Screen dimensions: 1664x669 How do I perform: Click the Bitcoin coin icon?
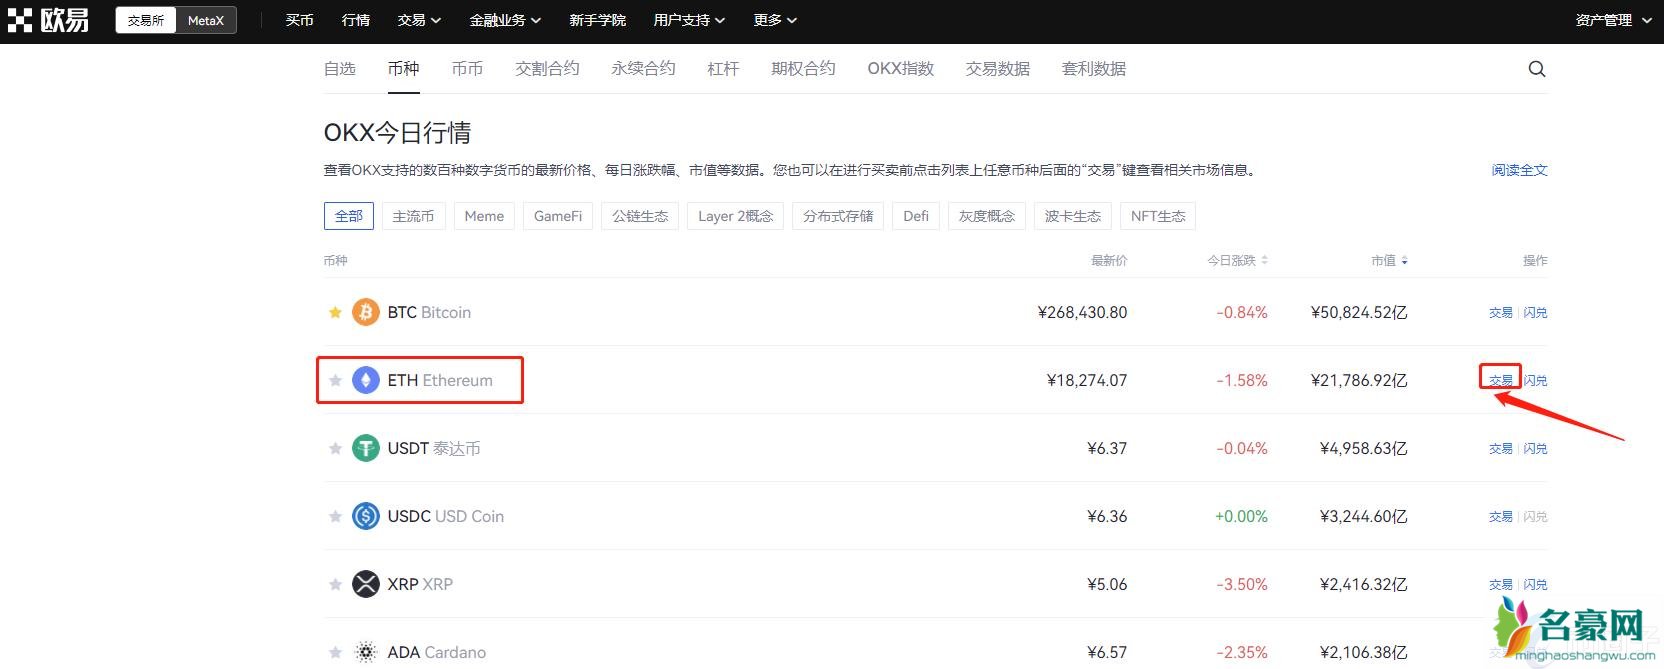(x=366, y=312)
